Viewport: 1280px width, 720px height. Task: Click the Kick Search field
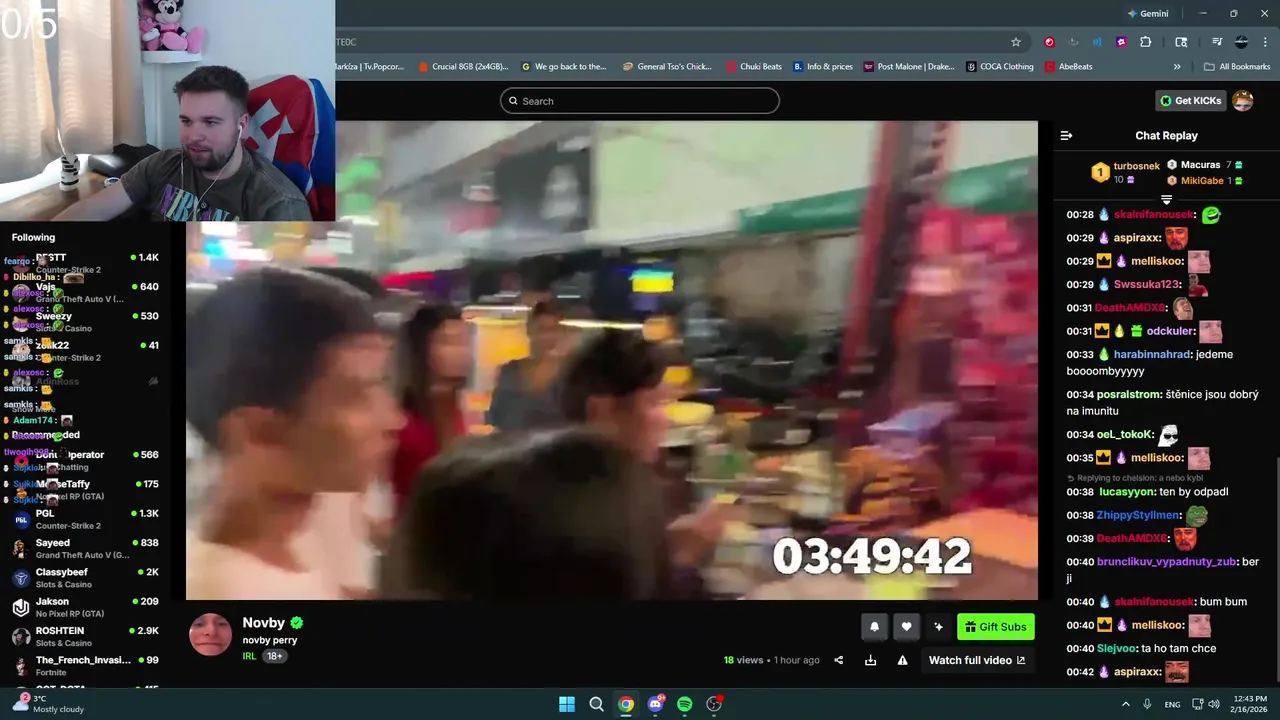pos(640,101)
